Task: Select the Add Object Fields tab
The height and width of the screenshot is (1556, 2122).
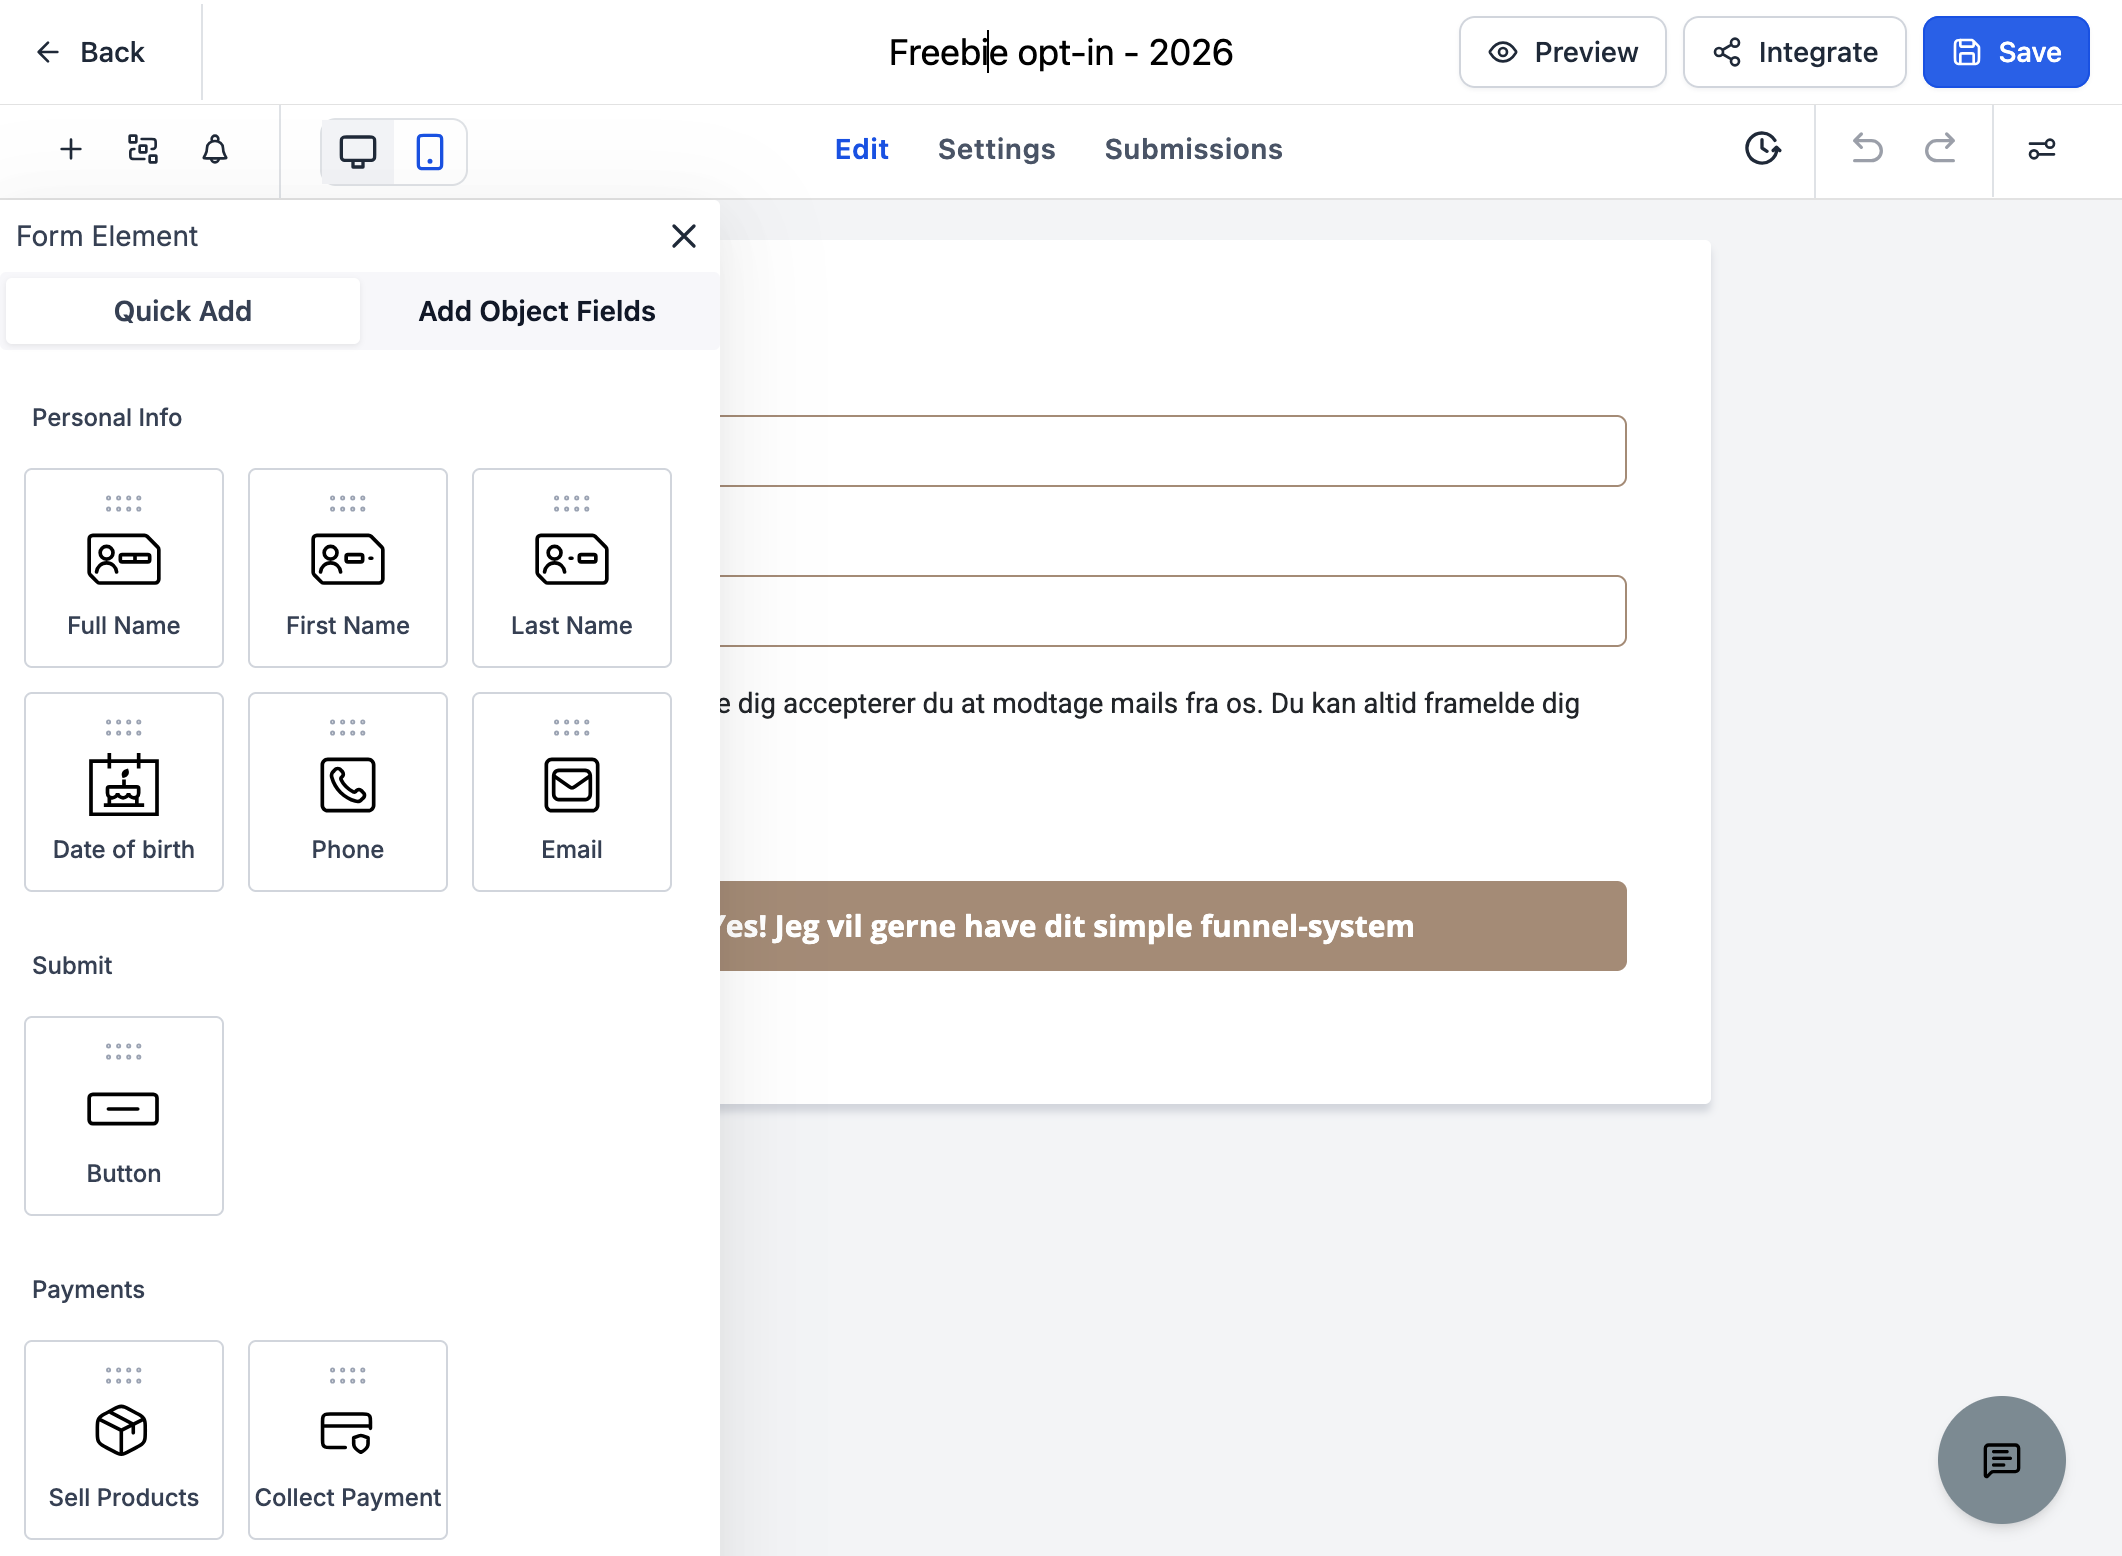Action: [x=537, y=311]
